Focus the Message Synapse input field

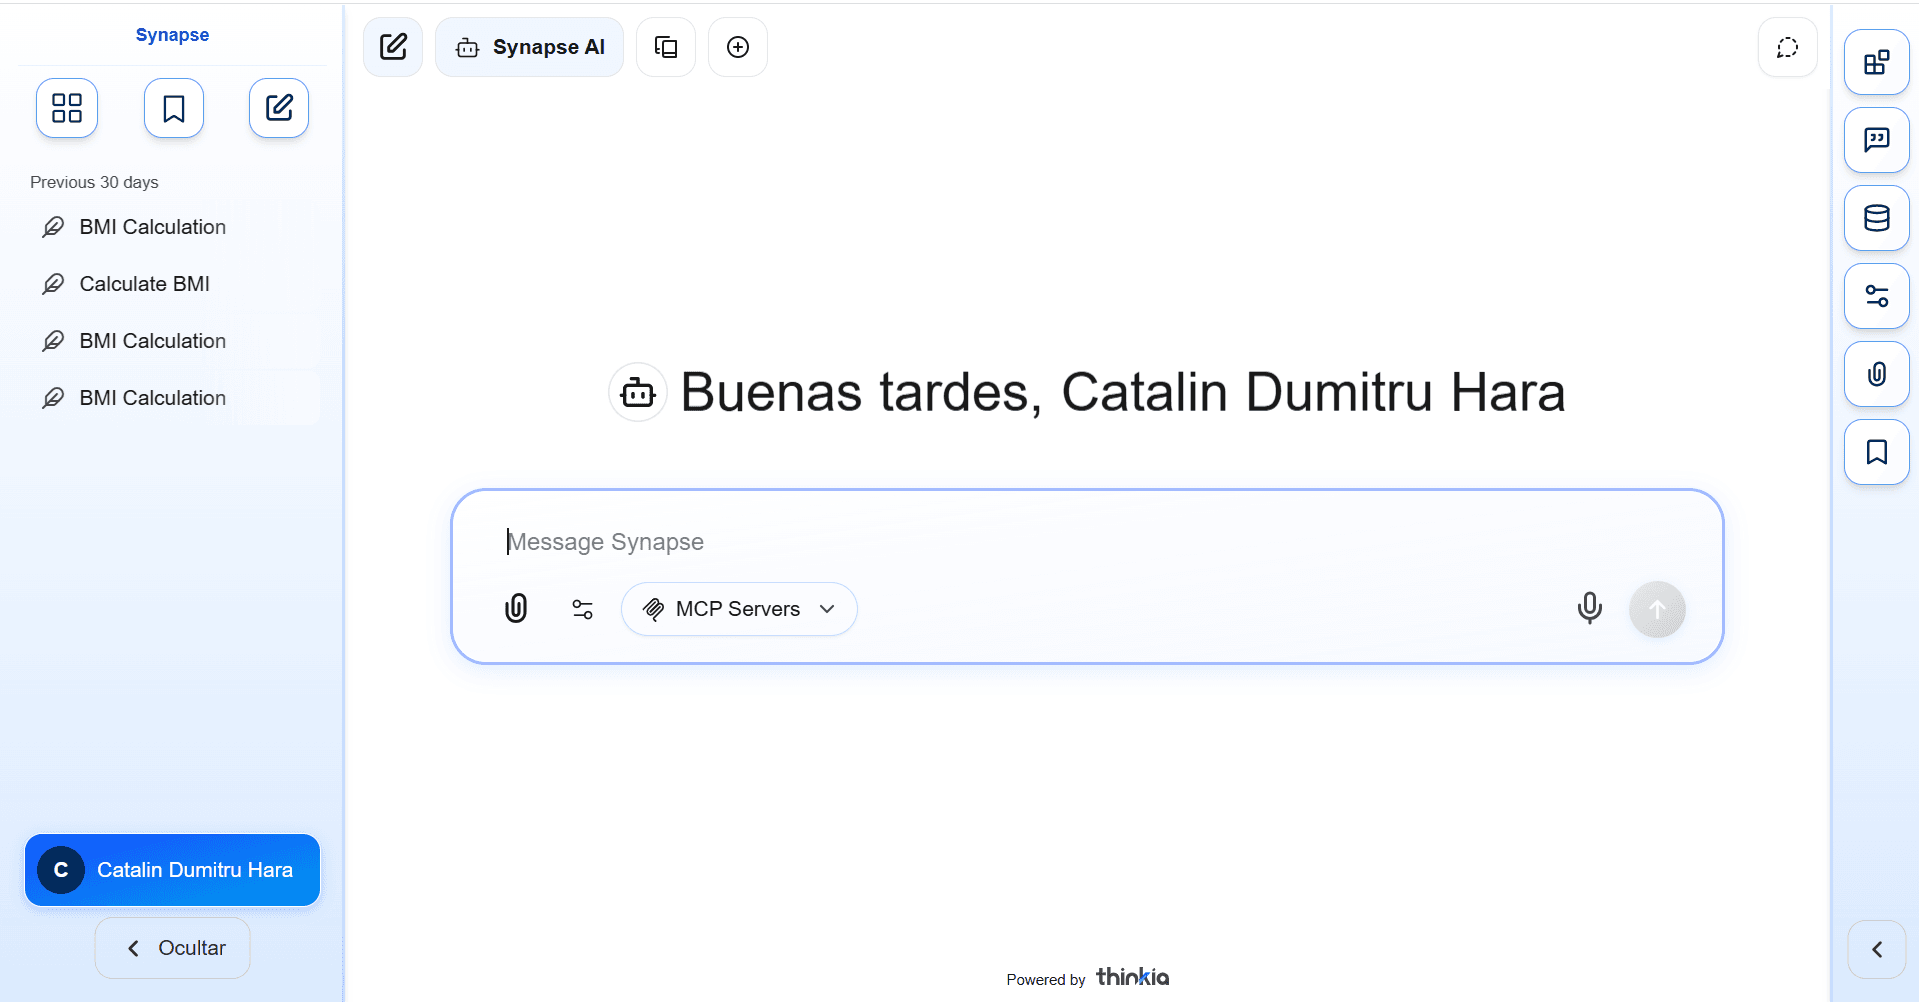1087,542
